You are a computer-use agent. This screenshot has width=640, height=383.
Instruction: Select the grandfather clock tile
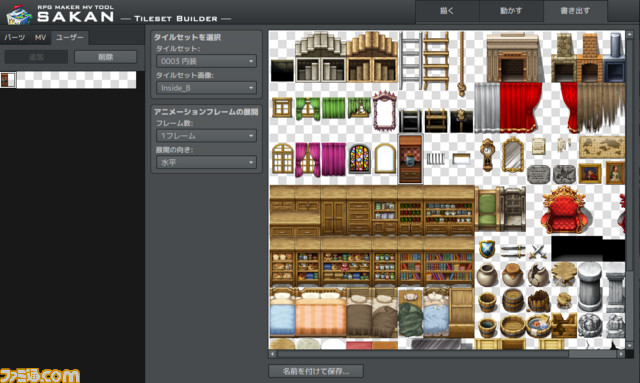tap(487, 155)
